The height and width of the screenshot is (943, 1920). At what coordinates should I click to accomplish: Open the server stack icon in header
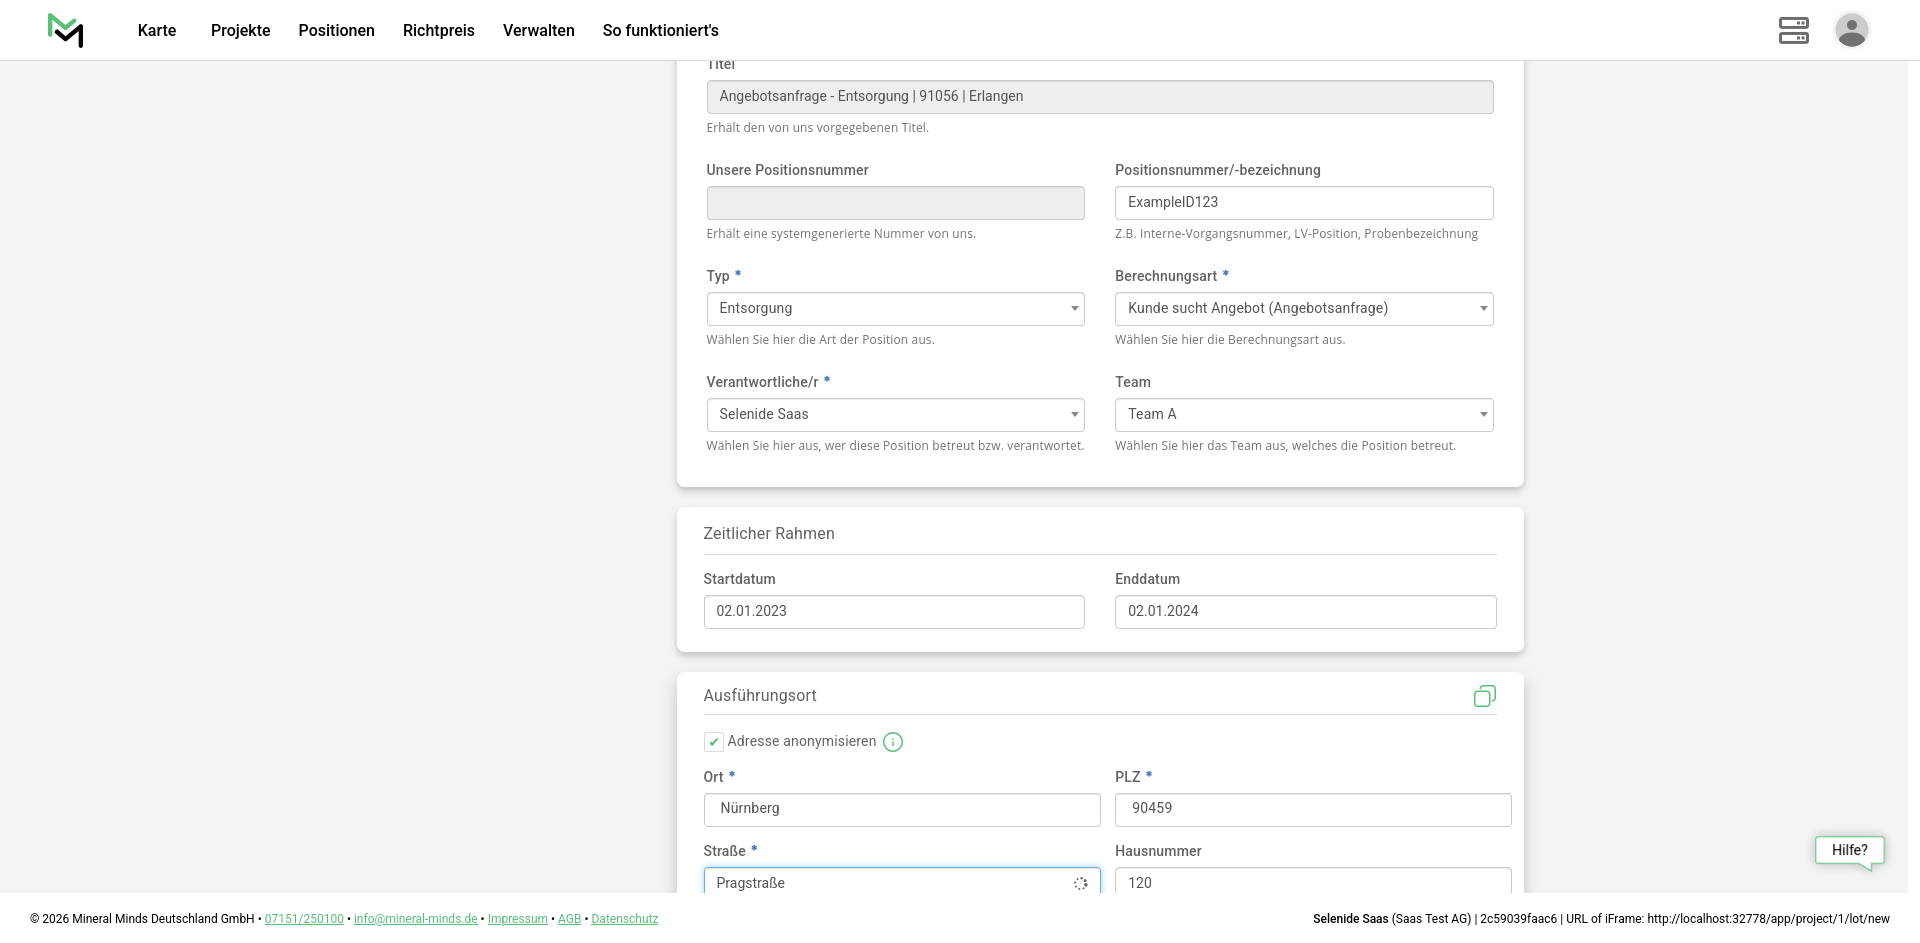(1793, 30)
